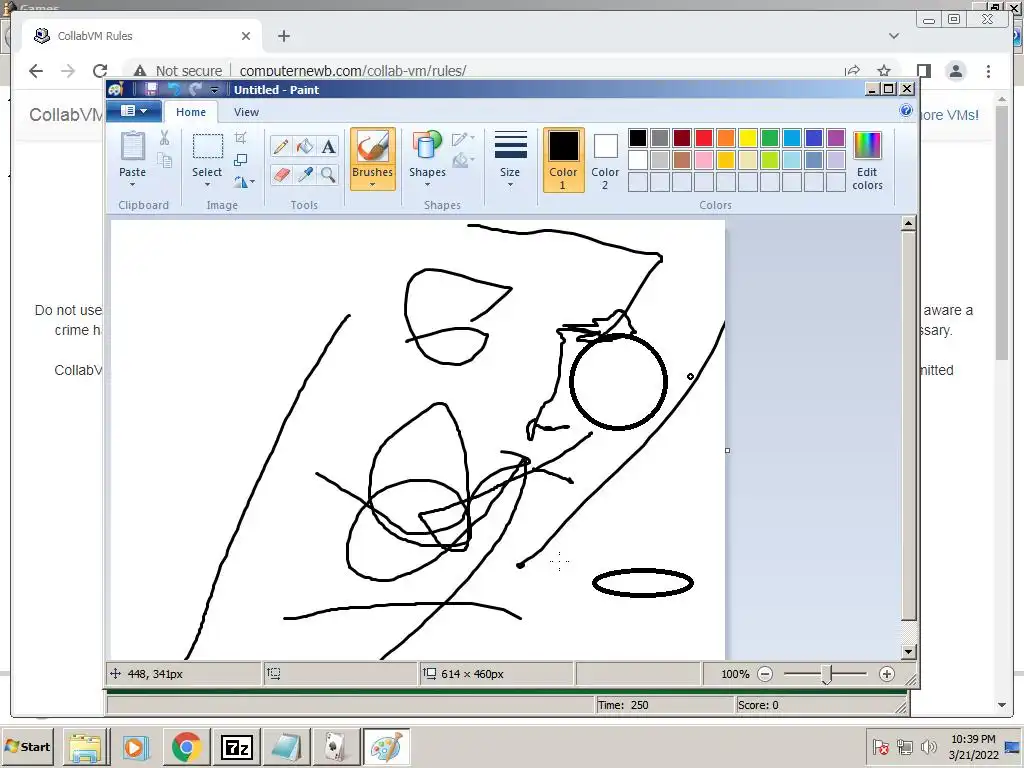
Task: Go back in Chrome
Action: [36, 71]
